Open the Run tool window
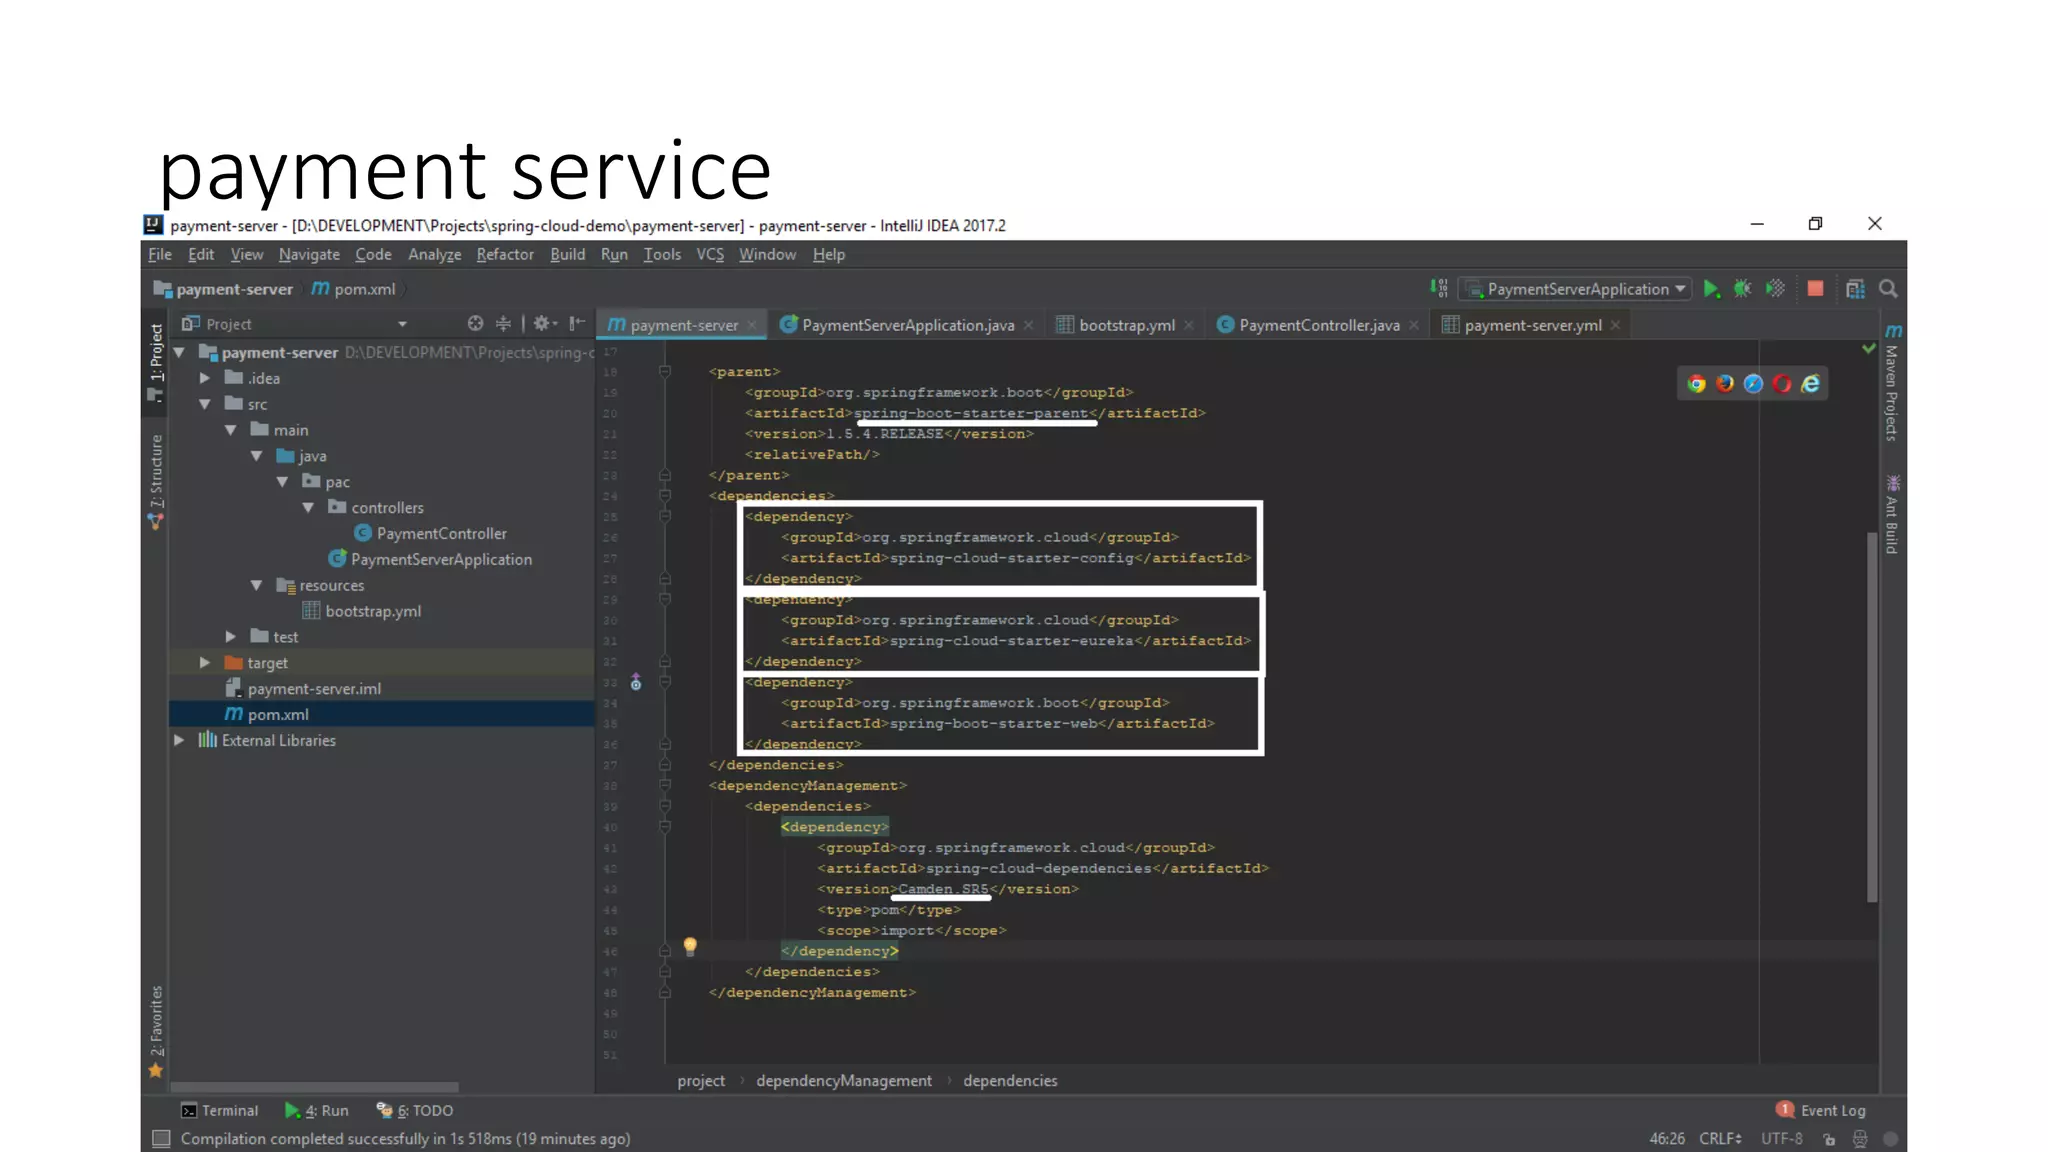Image resolution: width=2048 pixels, height=1152 pixels. click(316, 1111)
